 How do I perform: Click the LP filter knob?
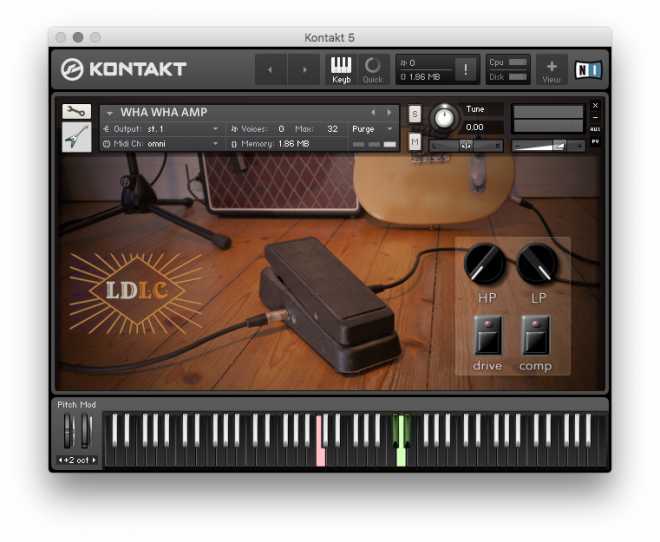pyautogui.click(x=538, y=264)
